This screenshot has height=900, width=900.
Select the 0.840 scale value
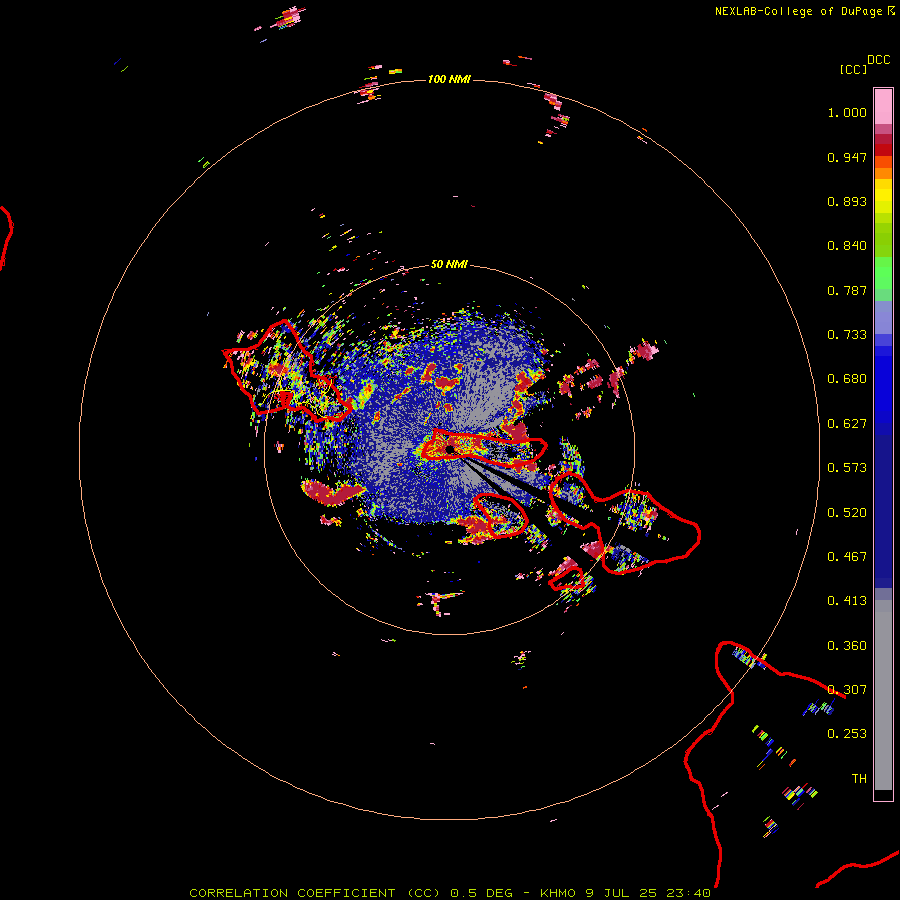point(847,246)
